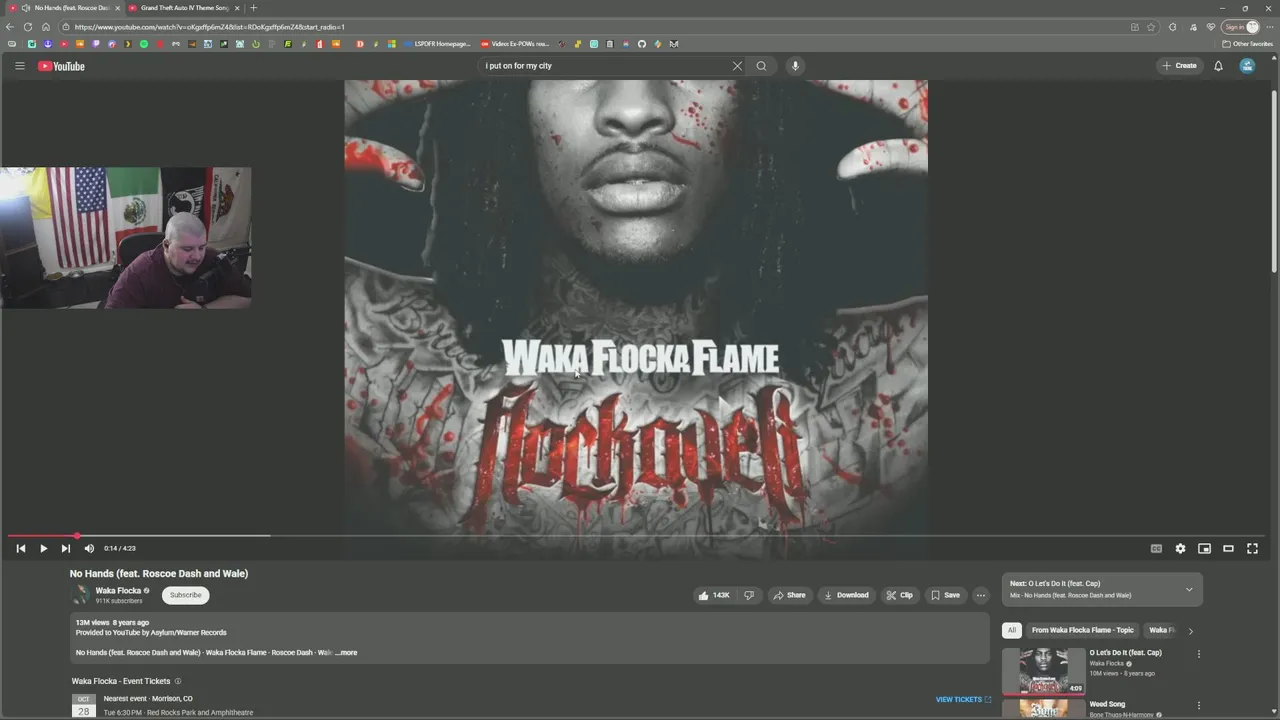Open Videos Ex-POWs bookmark

click(x=515, y=44)
